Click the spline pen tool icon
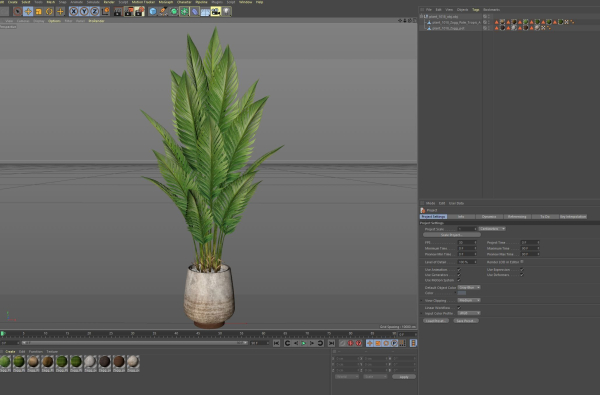The width and height of the screenshot is (600, 395). click(163, 11)
